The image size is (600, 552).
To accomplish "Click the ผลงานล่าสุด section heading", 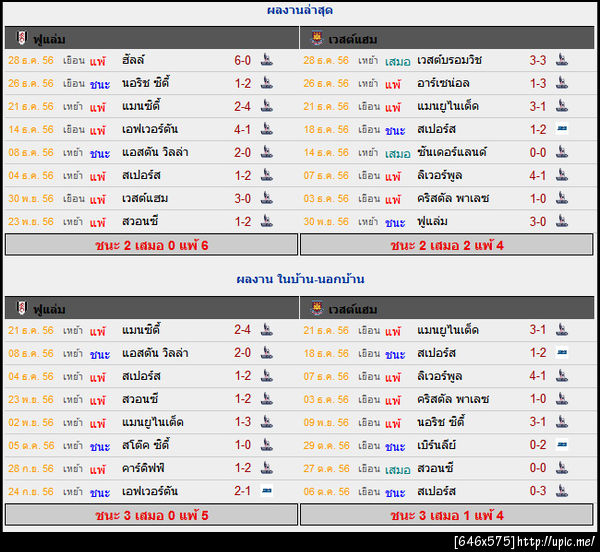I will tap(300, 10).
